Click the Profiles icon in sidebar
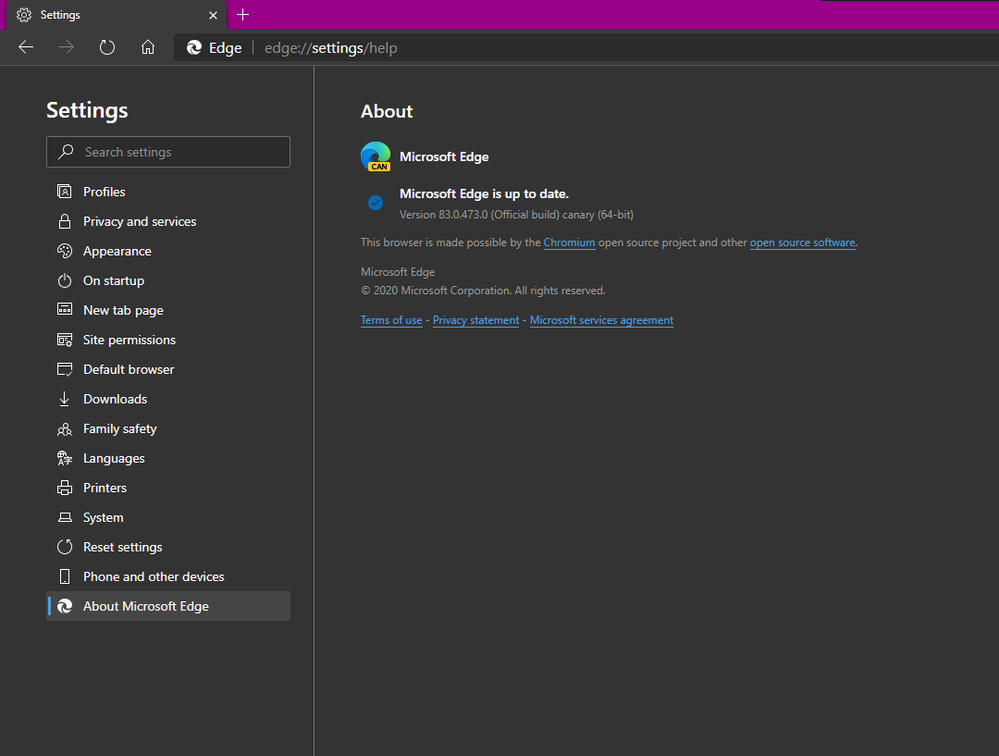 coord(64,192)
